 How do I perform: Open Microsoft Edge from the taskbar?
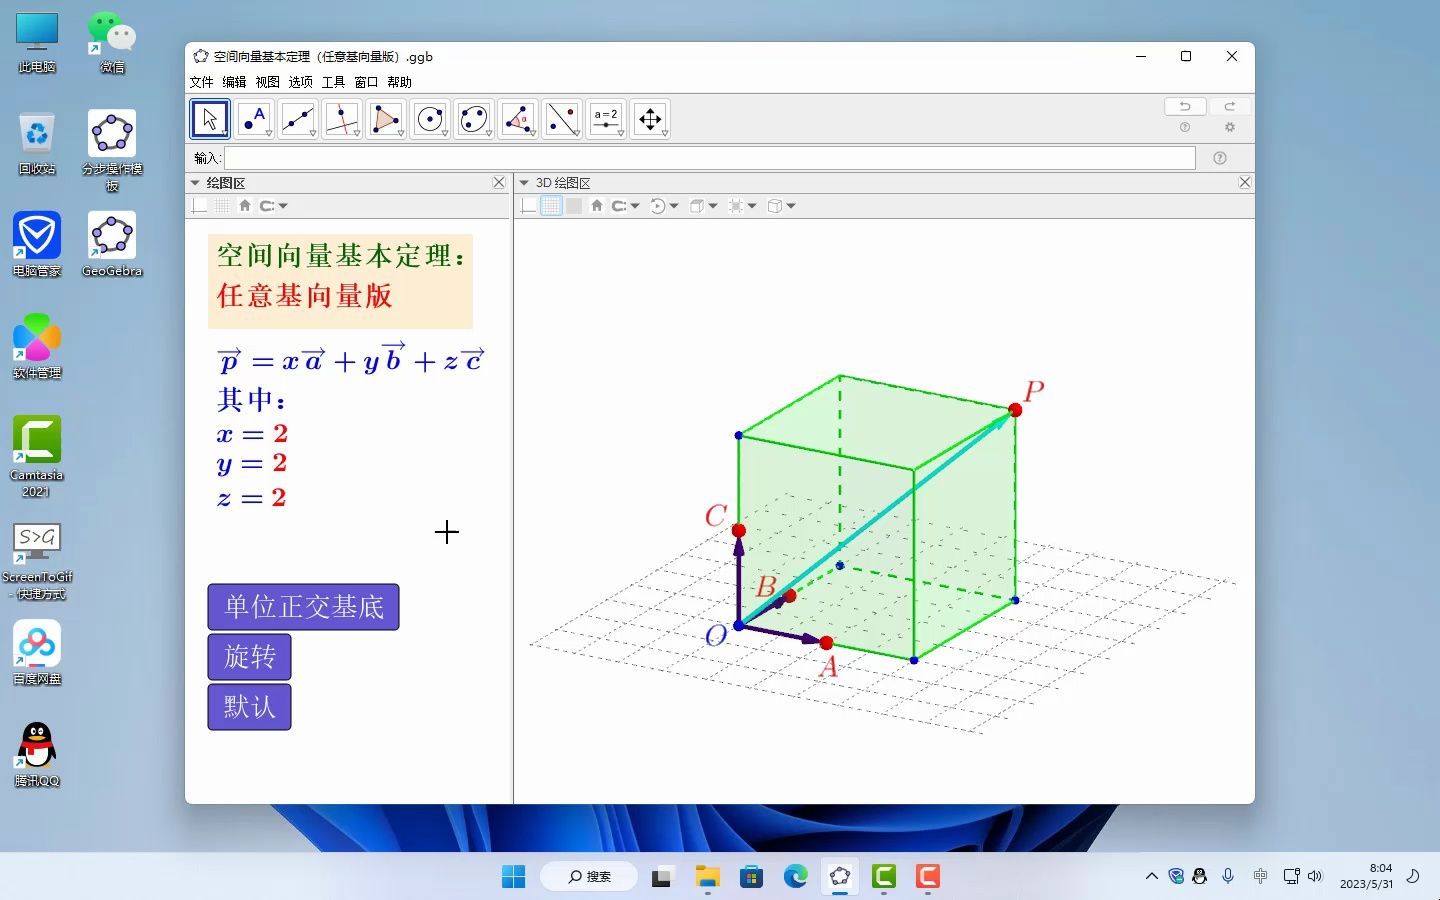point(796,877)
